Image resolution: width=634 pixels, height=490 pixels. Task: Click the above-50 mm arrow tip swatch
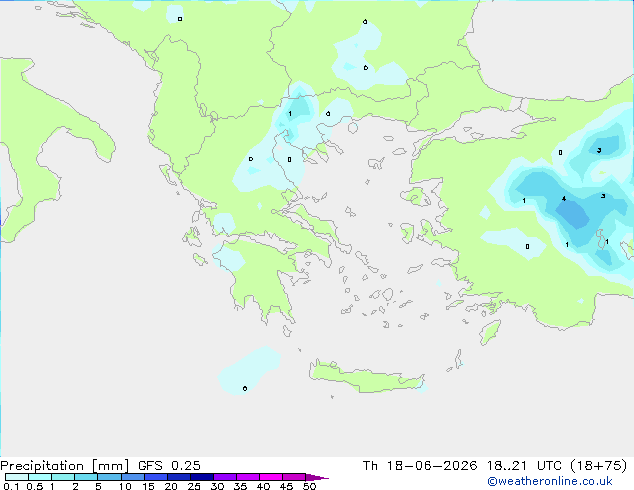click(317, 477)
